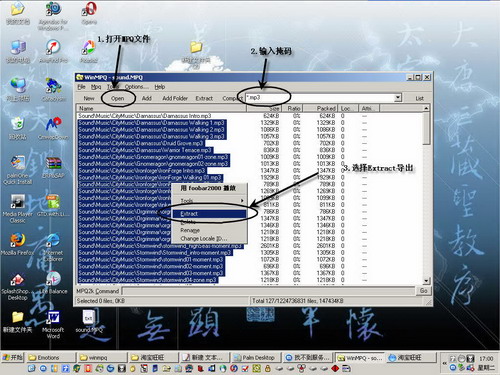Click the MPQ2k Command input field

click(x=268, y=291)
